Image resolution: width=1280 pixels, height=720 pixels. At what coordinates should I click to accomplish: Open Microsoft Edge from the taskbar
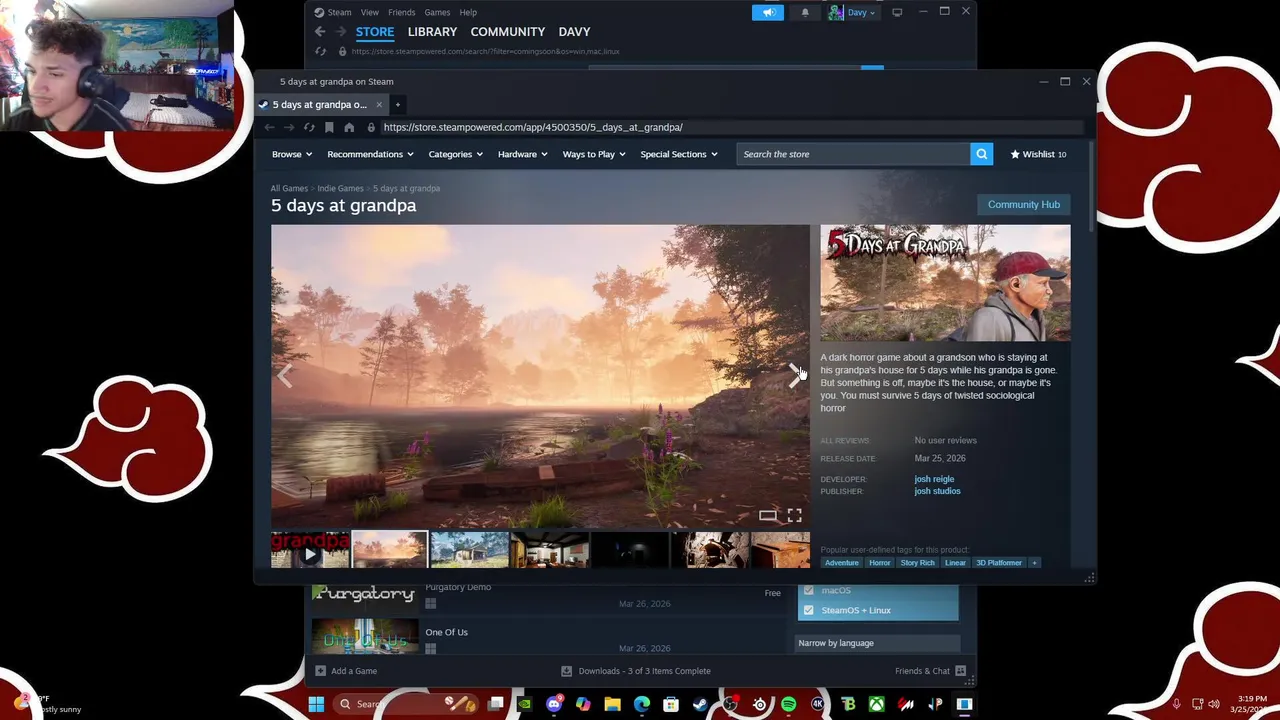[x=641, y=704]
